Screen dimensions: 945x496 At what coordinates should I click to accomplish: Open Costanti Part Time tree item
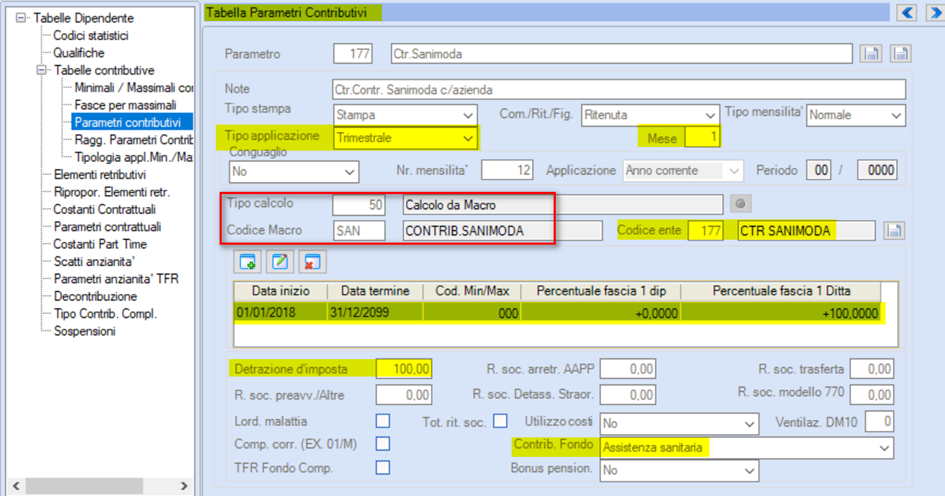pos(100,244)
